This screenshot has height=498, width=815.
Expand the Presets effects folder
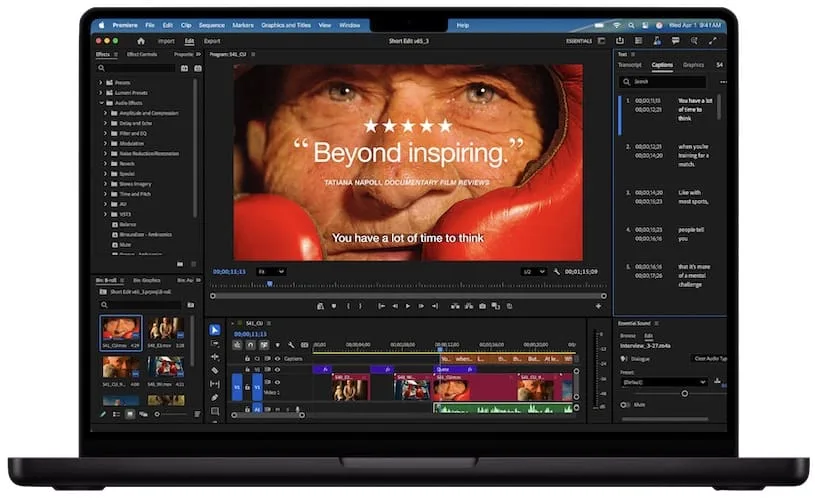tap(101, 83)
